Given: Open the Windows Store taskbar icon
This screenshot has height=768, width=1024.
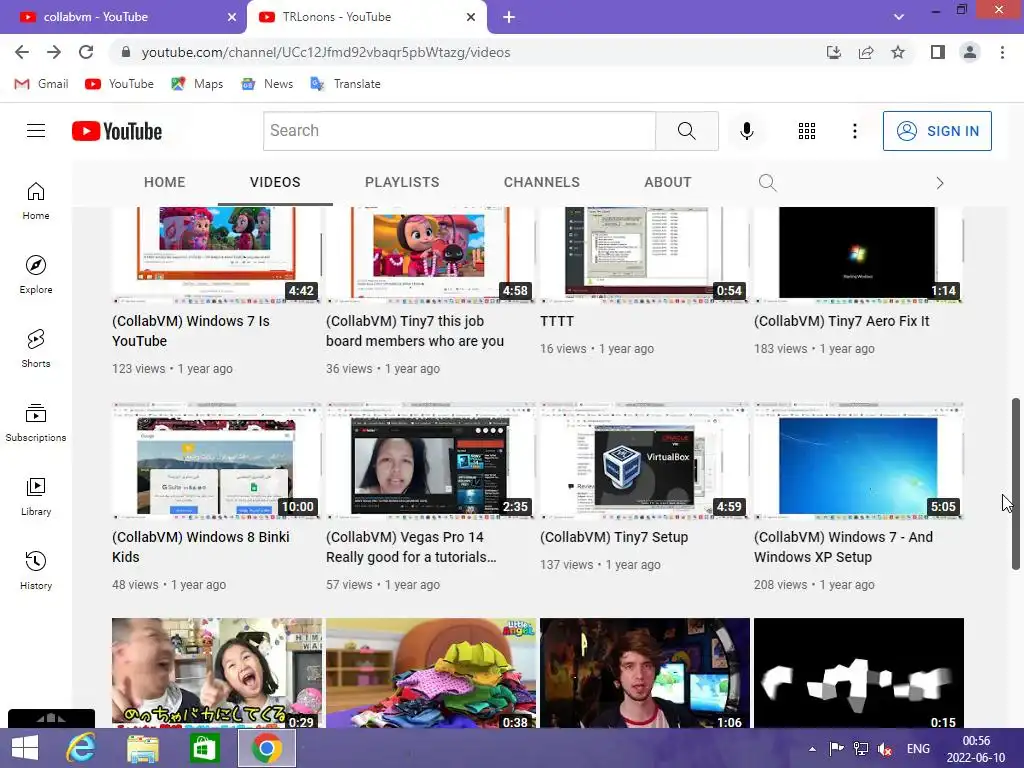Looking at the screenshot, I should (x=204, y=748).
